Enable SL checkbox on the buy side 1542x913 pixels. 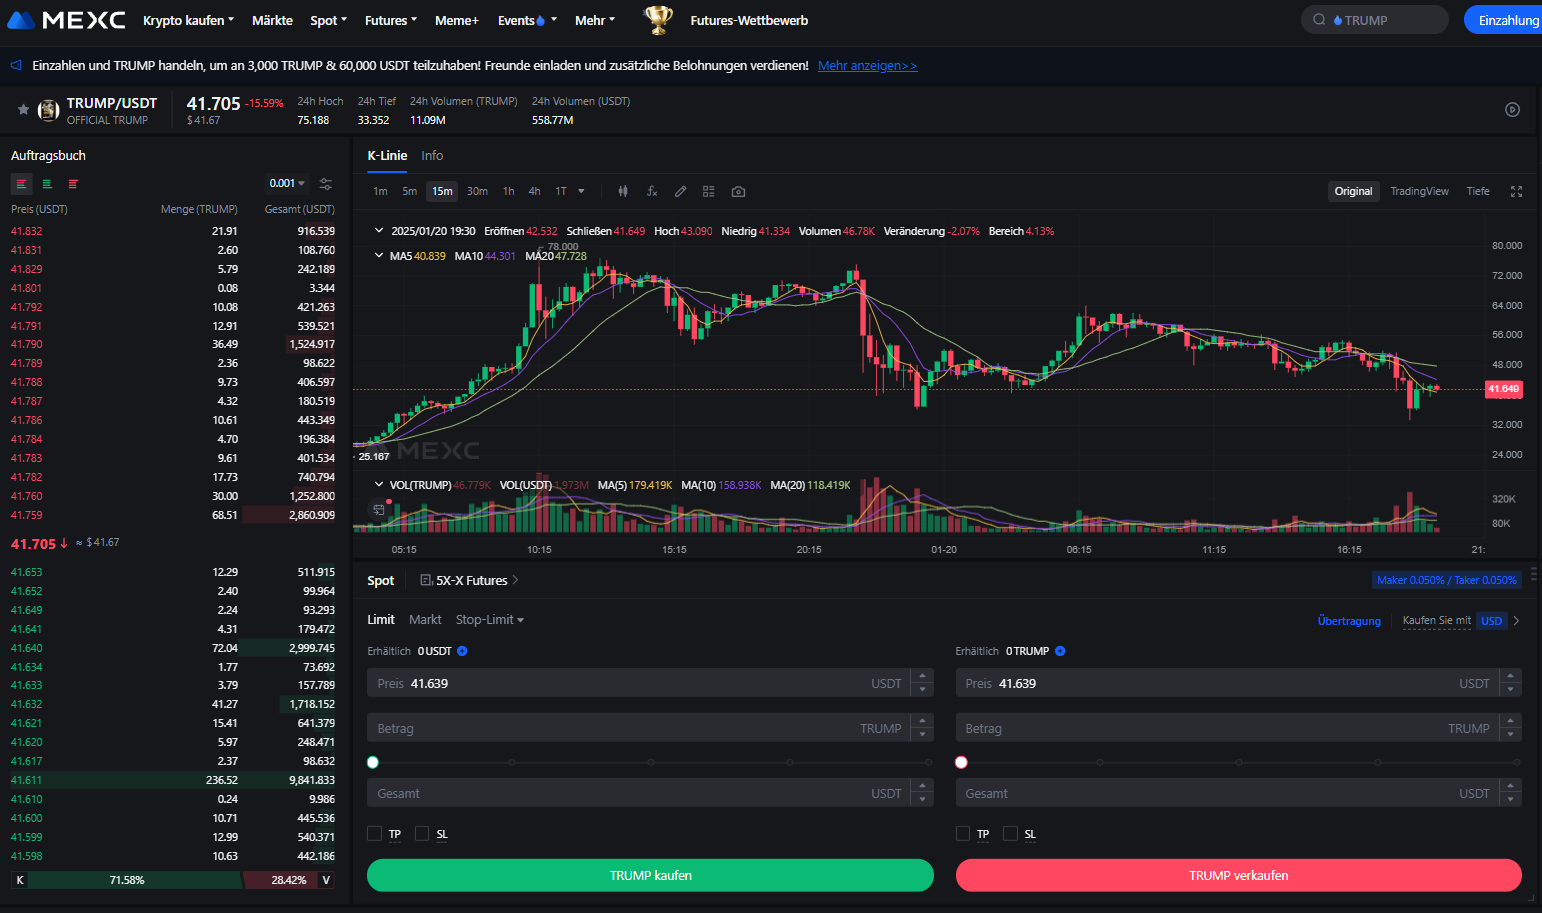422,834
